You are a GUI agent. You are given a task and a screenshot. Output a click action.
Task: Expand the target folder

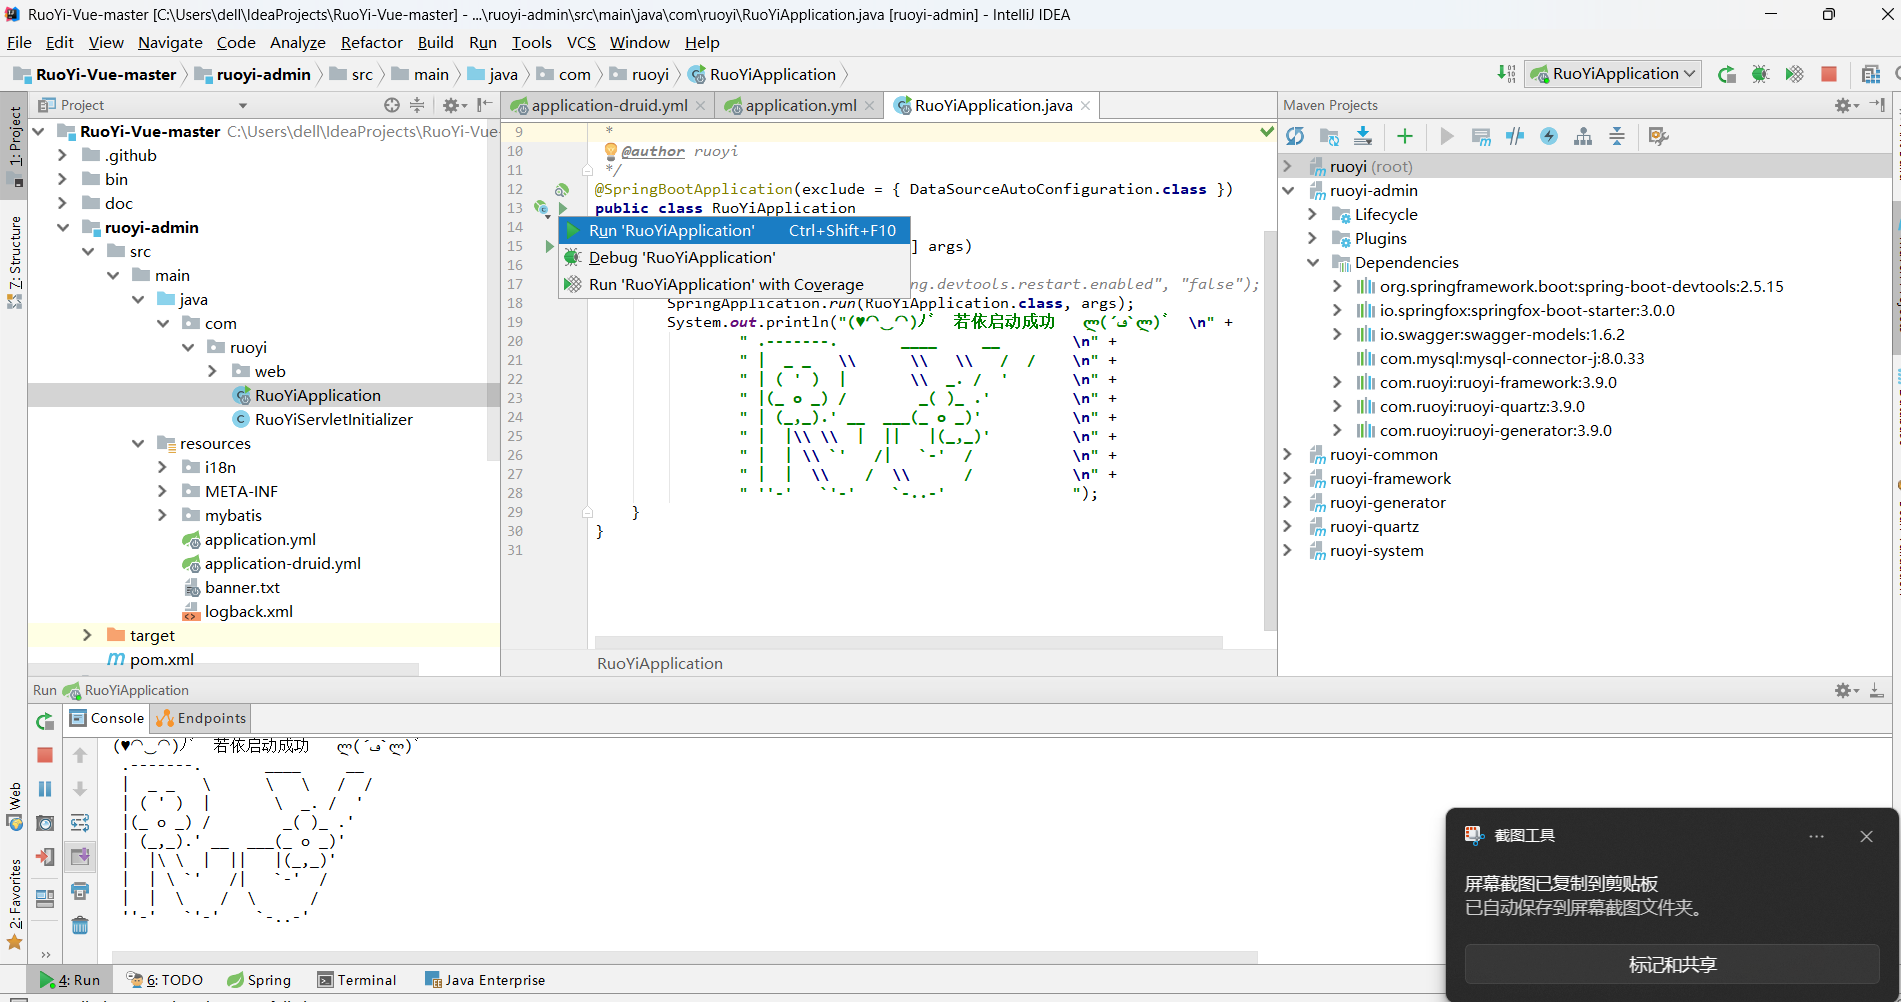click(87, 635)
